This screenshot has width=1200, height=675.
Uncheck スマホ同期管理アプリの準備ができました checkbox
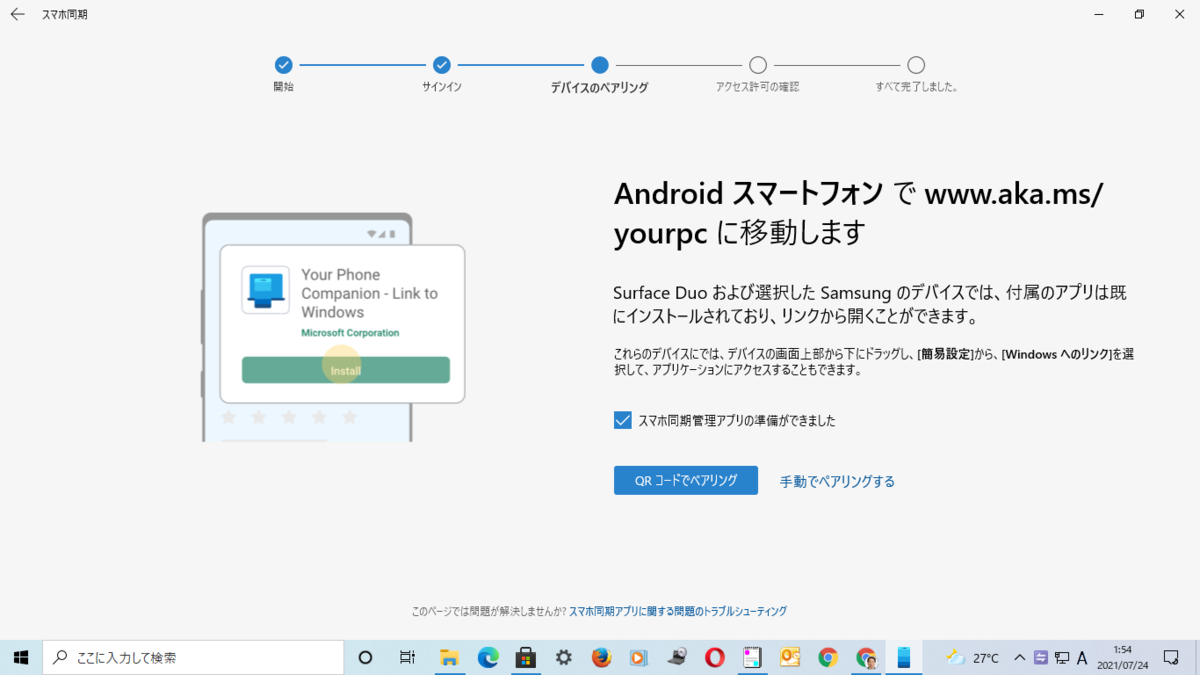623,420
